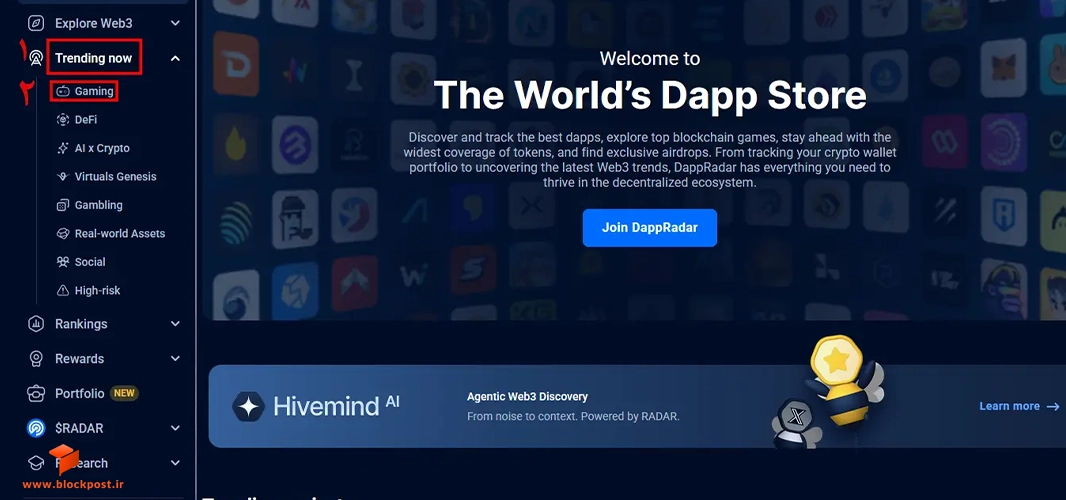Click the AI x Crypto sparkle icon
Image resolution: width=1066 pixels, height=500 pixels.
[x=63, y=148]
